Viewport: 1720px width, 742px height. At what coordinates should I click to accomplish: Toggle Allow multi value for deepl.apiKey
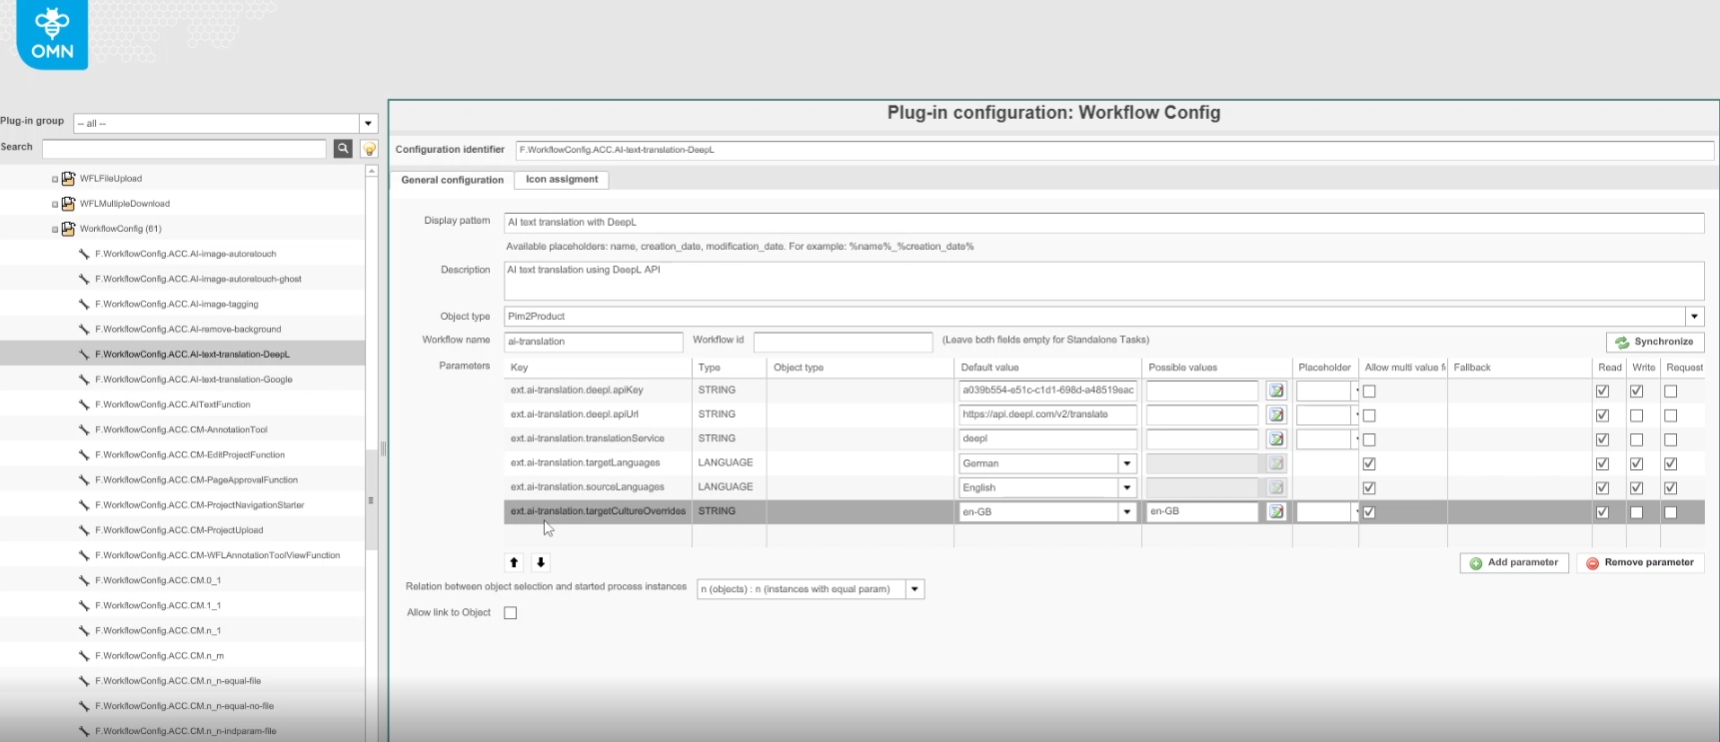tap(1369, 391)
